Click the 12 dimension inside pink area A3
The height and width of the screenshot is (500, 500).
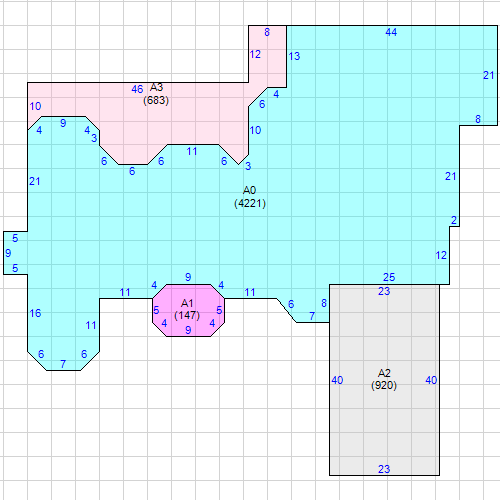pos(255,54)
